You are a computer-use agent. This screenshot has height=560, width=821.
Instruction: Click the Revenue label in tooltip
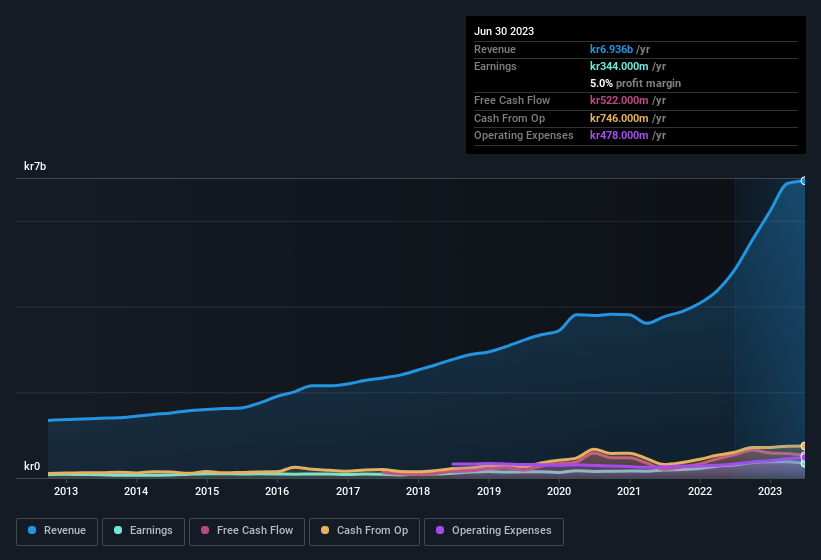pyautogui.click(x=495, y=49)
